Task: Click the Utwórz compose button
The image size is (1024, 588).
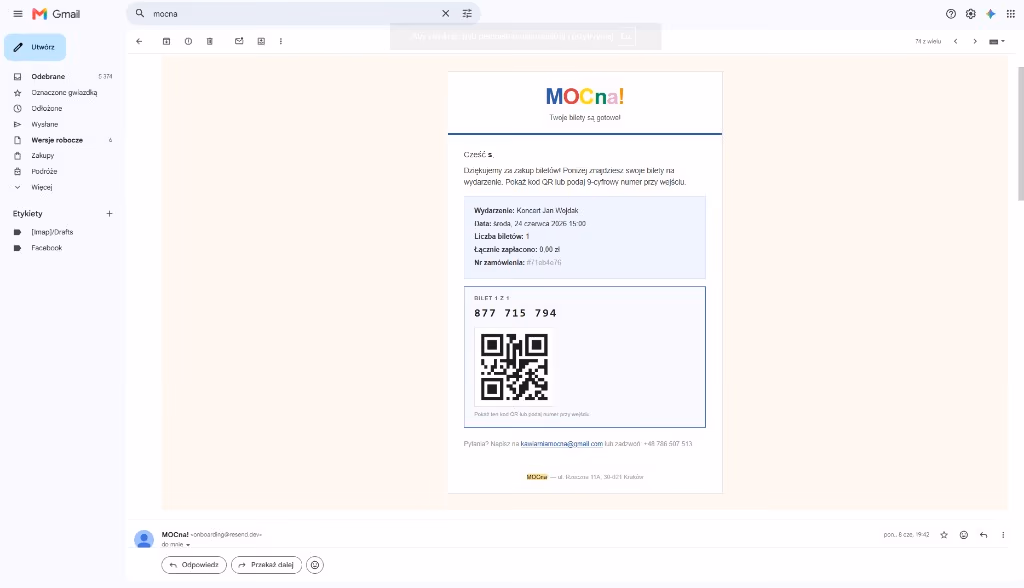Action: [35, 47]
